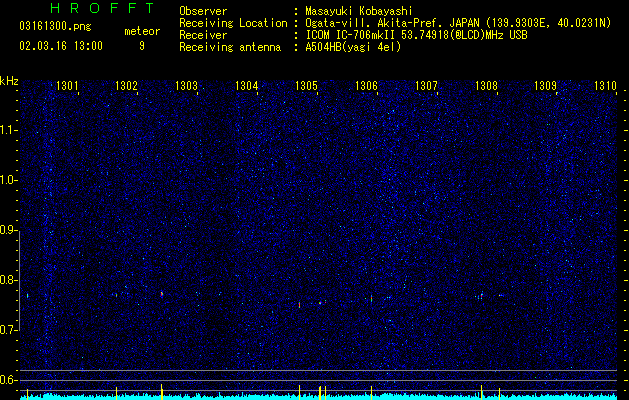Click the red meteor echo between 1302 and 1303

(162, 294)
